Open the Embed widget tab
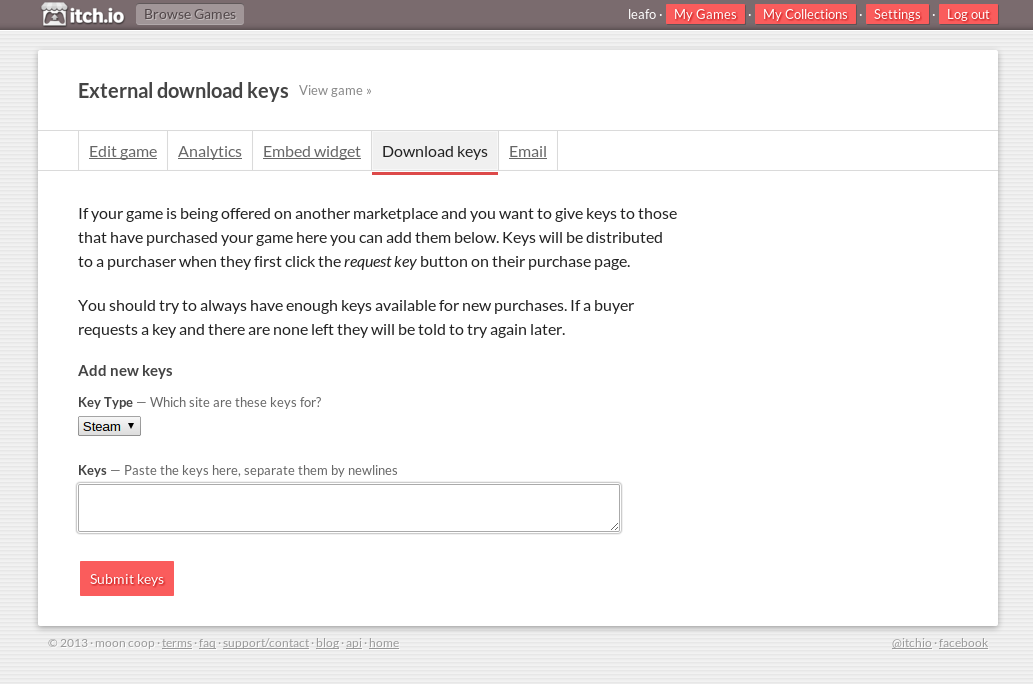The width and height of the screenshot is (1033, 684). [312, 151]
